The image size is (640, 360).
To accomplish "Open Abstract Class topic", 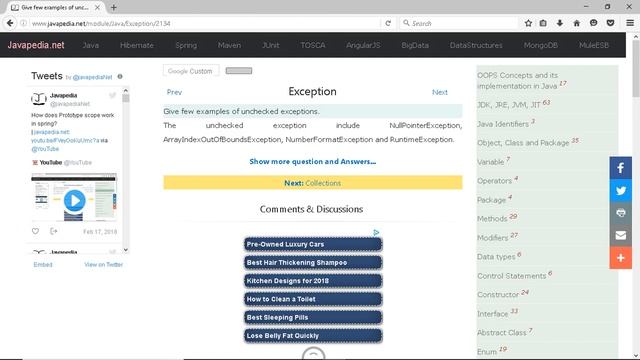I will pos(502,333).
